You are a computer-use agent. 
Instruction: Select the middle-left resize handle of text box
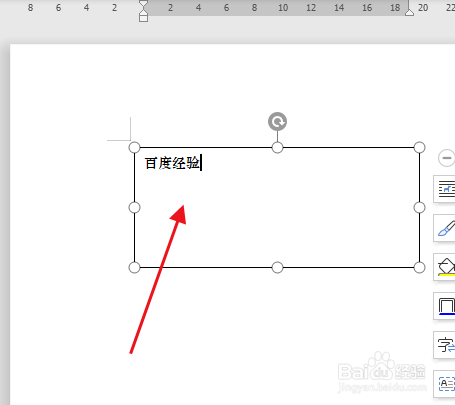point(134,208)
